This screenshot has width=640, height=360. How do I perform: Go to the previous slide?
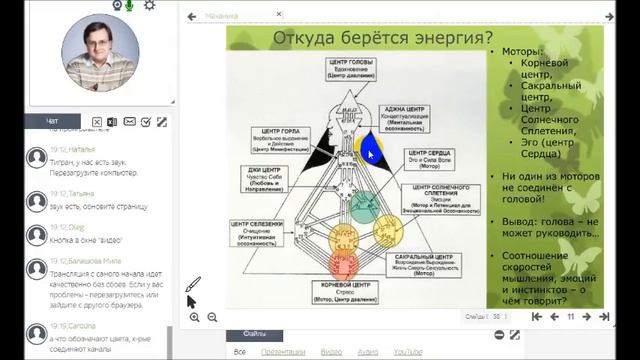coord(554,317)
